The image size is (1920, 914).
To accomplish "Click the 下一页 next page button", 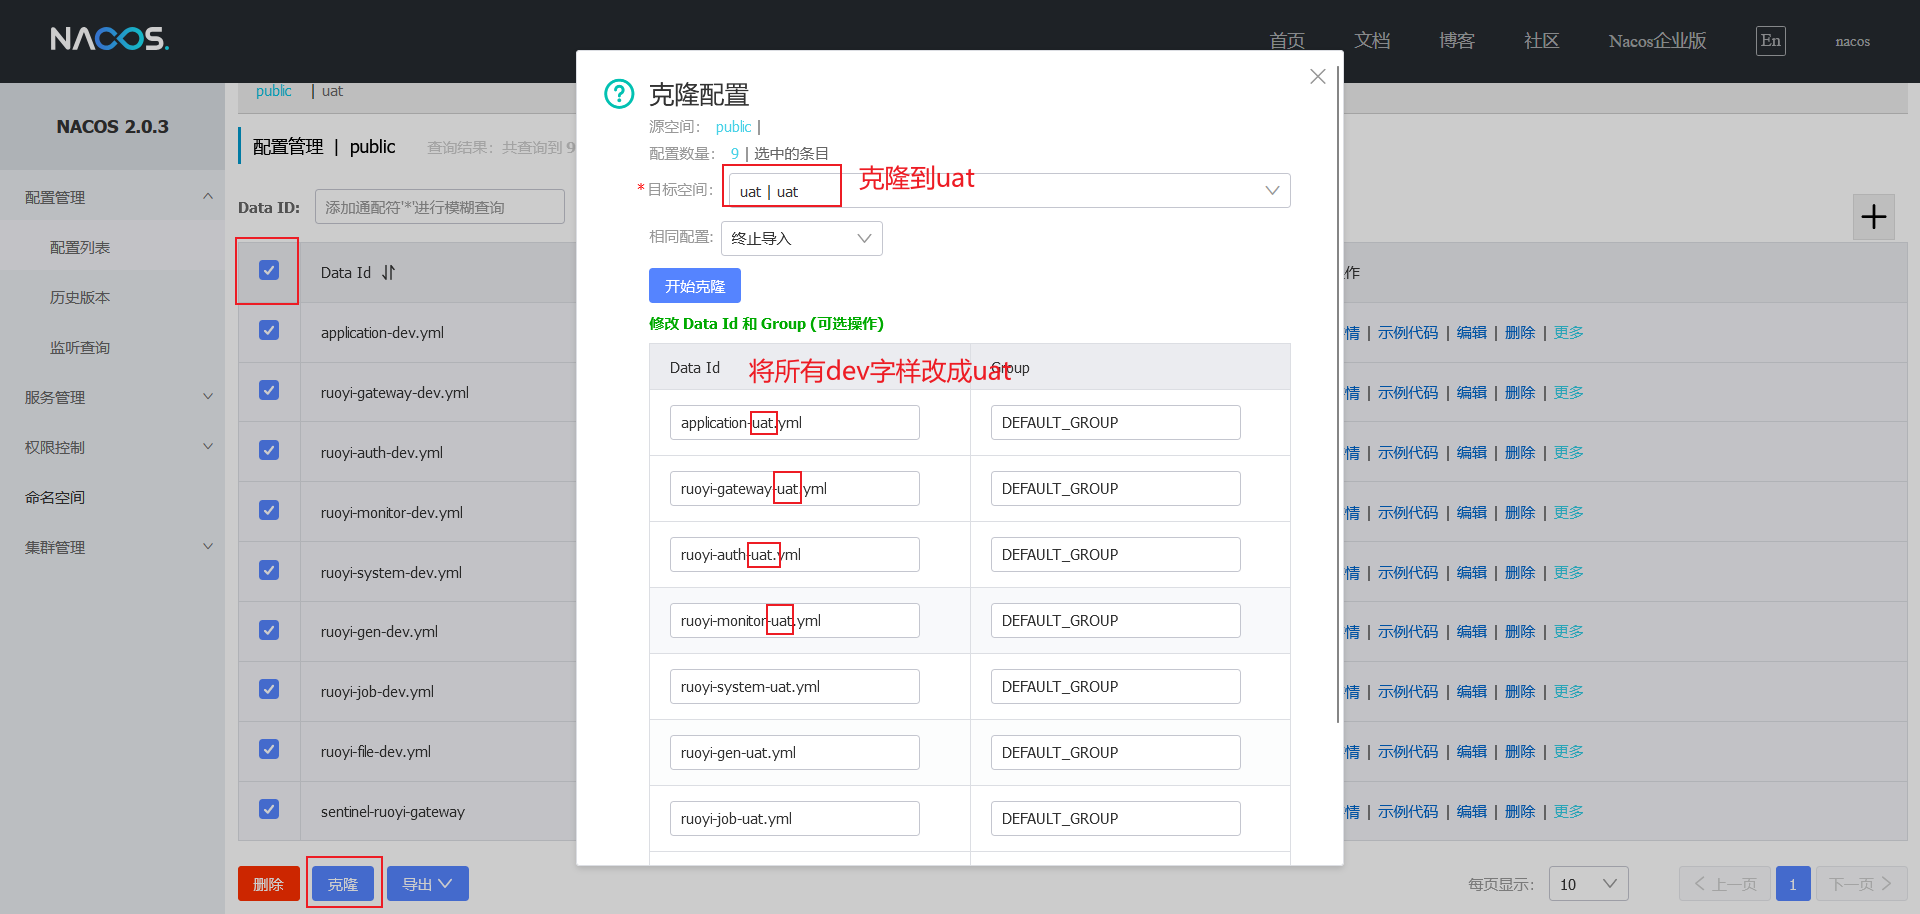I will click(x=1861, y=884).
